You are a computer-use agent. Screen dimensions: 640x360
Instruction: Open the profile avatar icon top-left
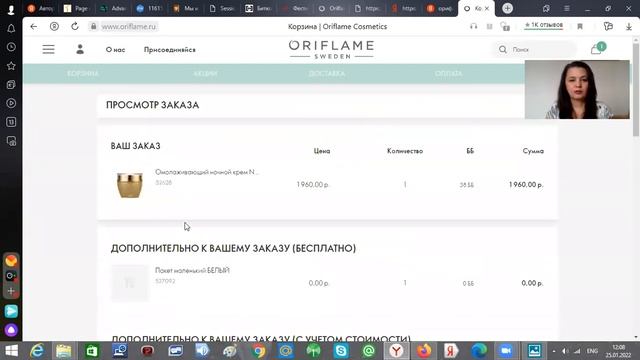click(11, 9)
